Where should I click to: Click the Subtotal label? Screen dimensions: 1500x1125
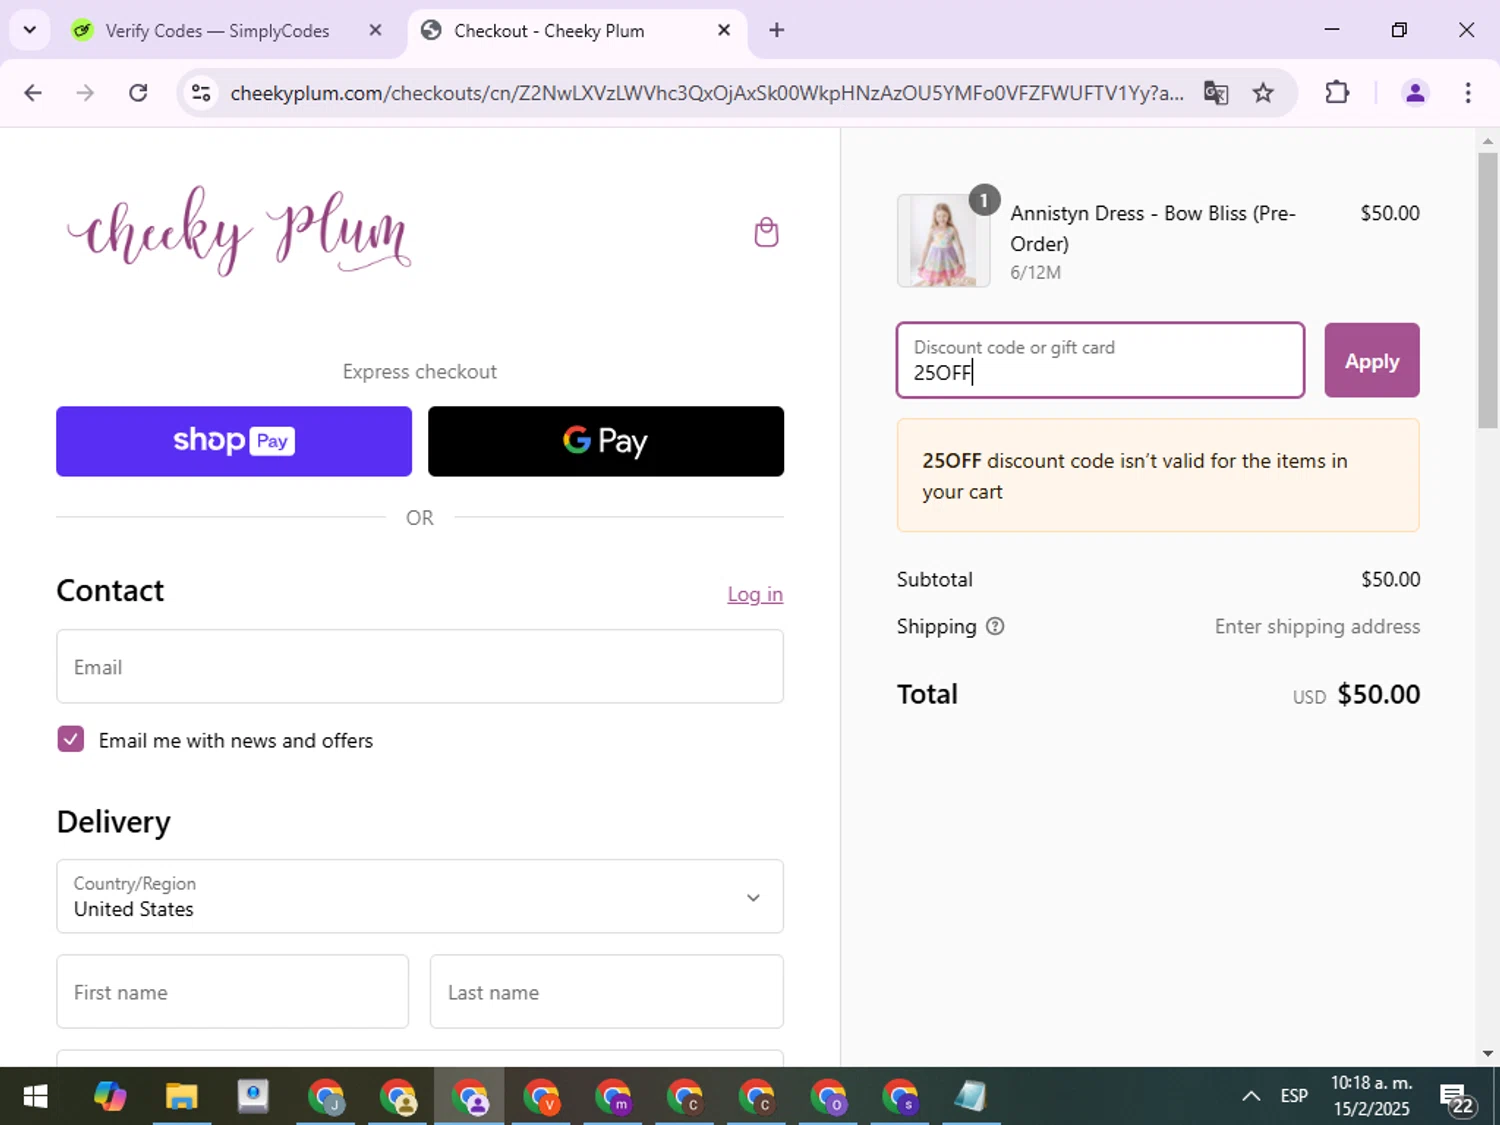point(934,579)
